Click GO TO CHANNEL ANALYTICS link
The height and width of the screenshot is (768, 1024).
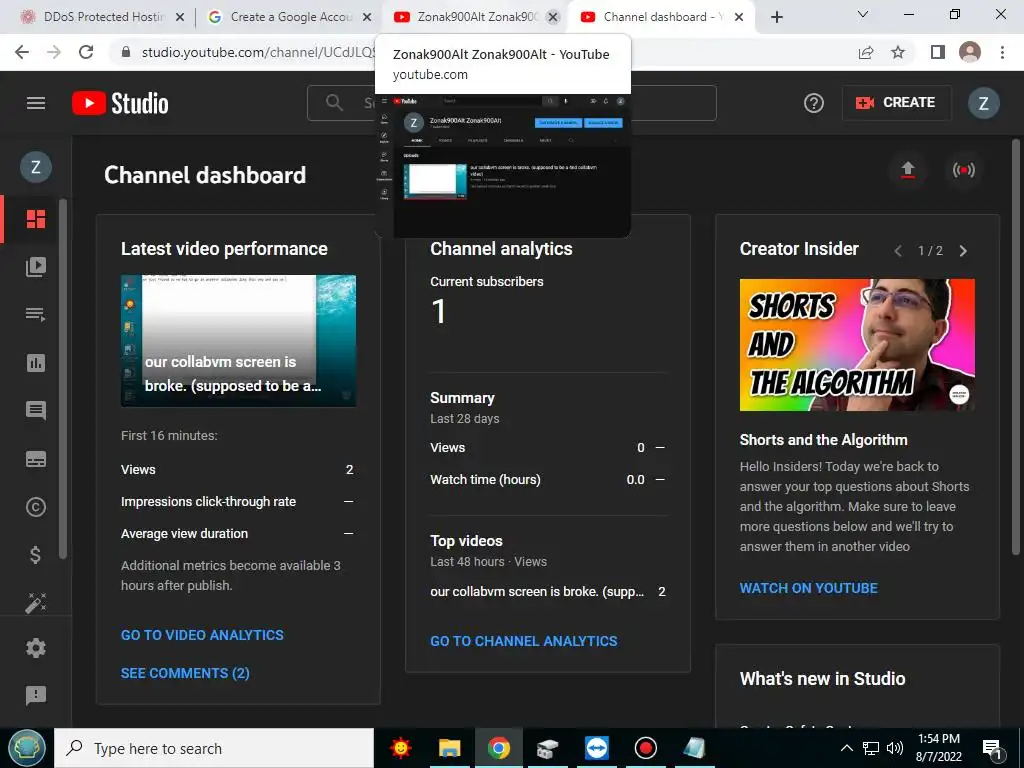(x=523, y=641)
